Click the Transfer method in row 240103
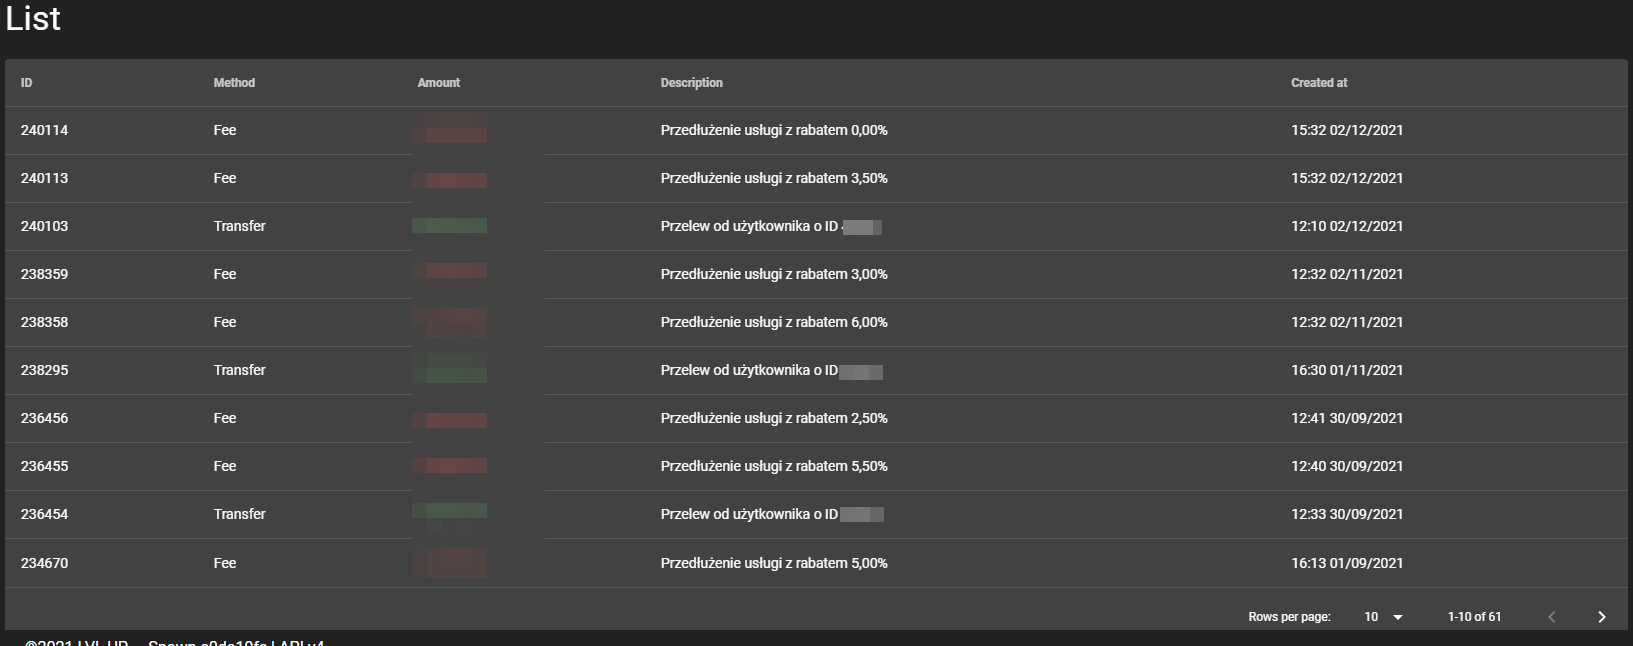 click(x=240, y=226)
